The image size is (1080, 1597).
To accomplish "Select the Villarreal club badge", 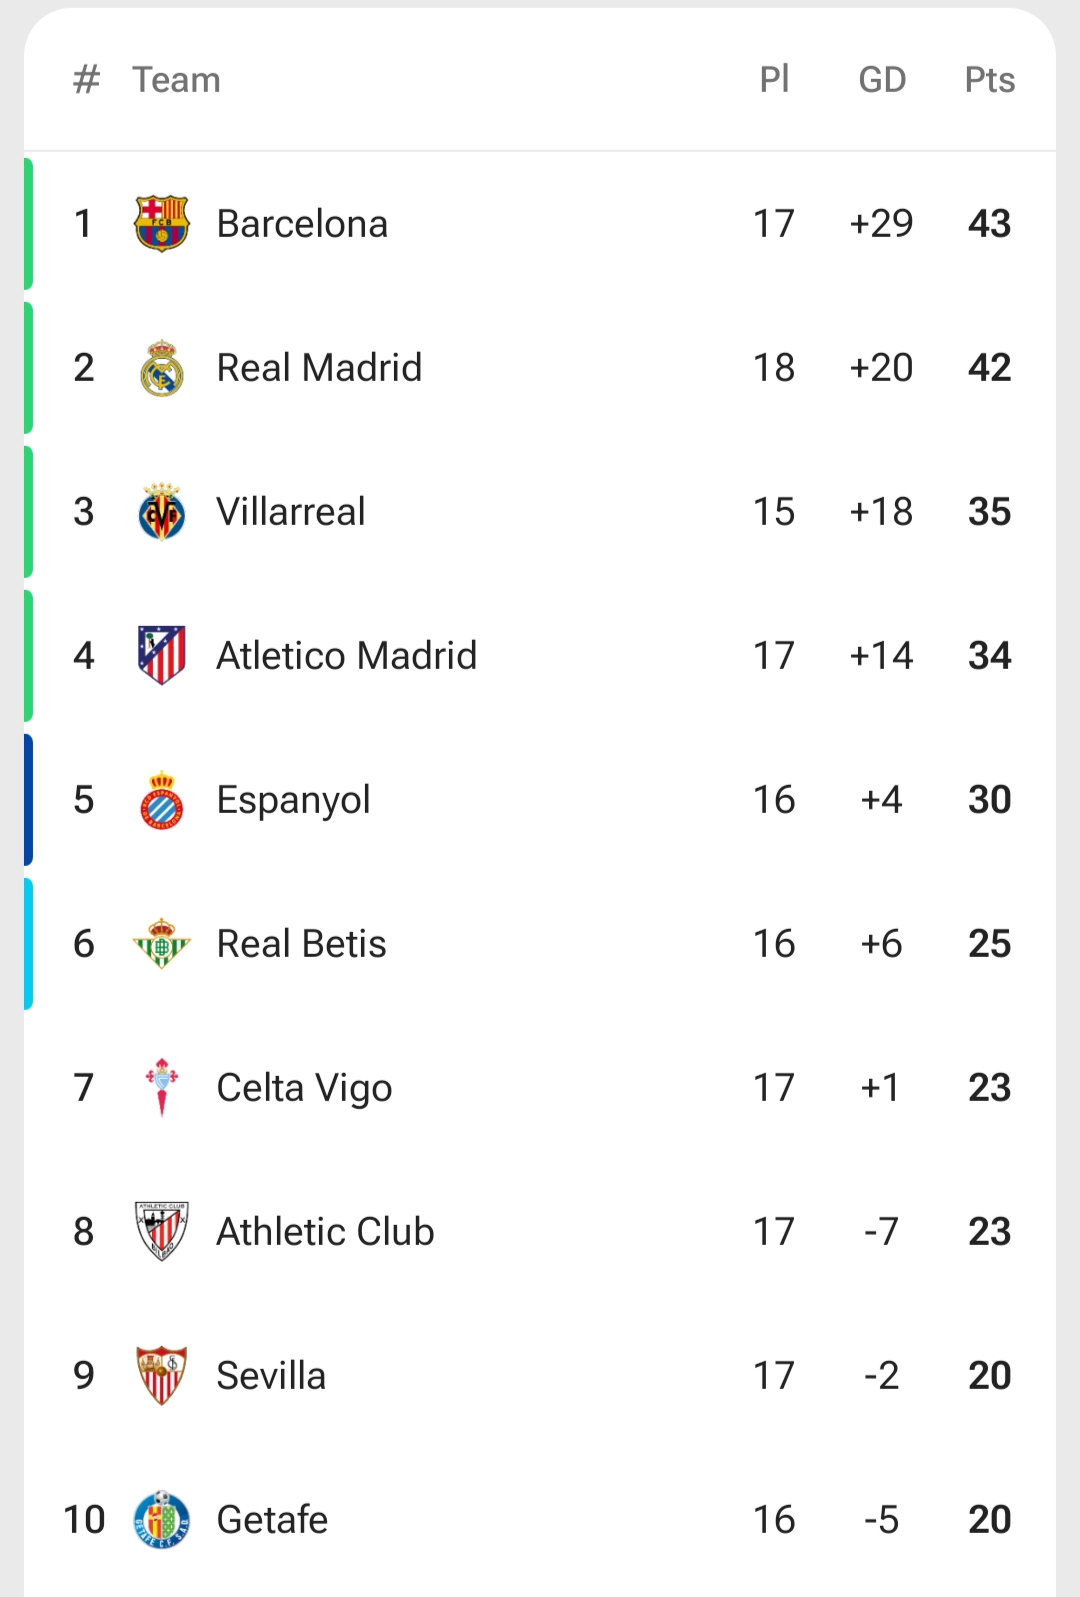I will [x=161, y=512].
